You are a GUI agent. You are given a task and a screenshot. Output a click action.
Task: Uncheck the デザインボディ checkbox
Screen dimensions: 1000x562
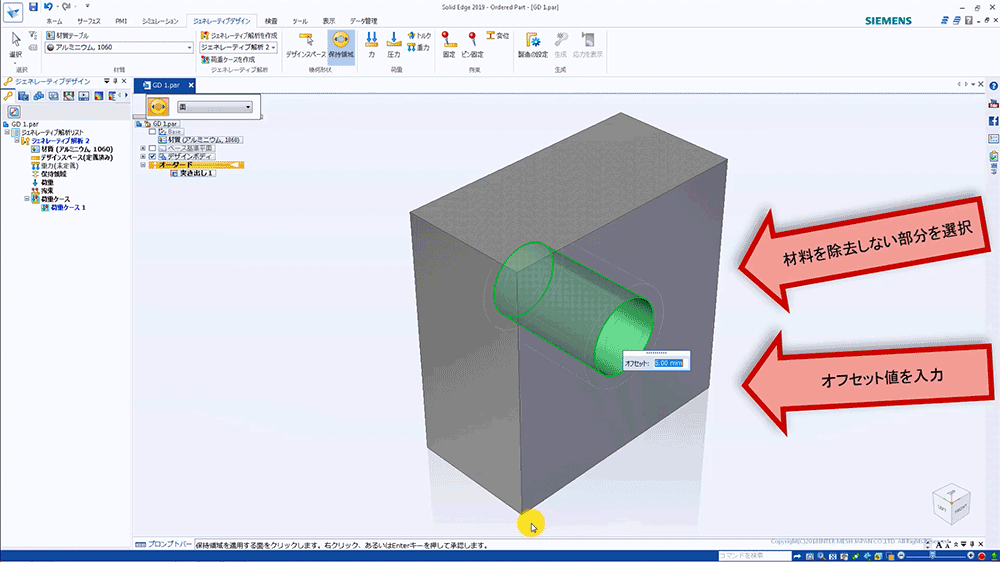pyautogui.click(x=152, y=156)
